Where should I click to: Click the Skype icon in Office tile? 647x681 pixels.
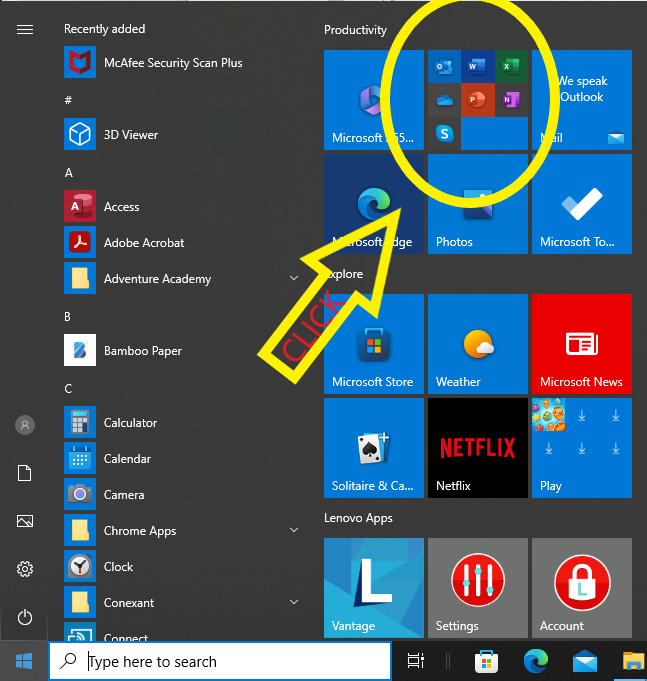coord(444,134)
